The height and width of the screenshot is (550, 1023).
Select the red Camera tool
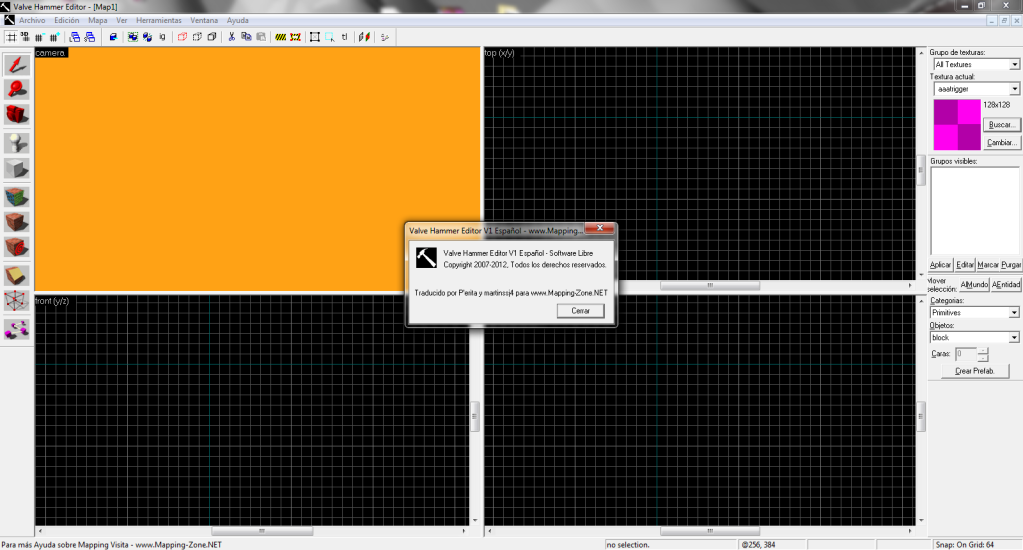(17, 116)
